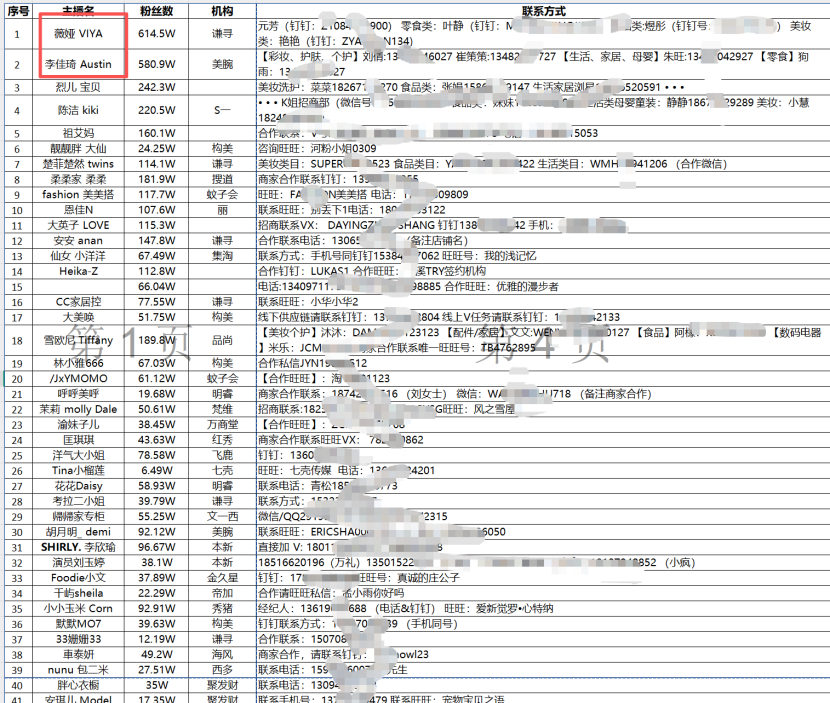Screen dimensions: 830x703
Task: Click the cell 安安 anan
Action: coord(78,241)
